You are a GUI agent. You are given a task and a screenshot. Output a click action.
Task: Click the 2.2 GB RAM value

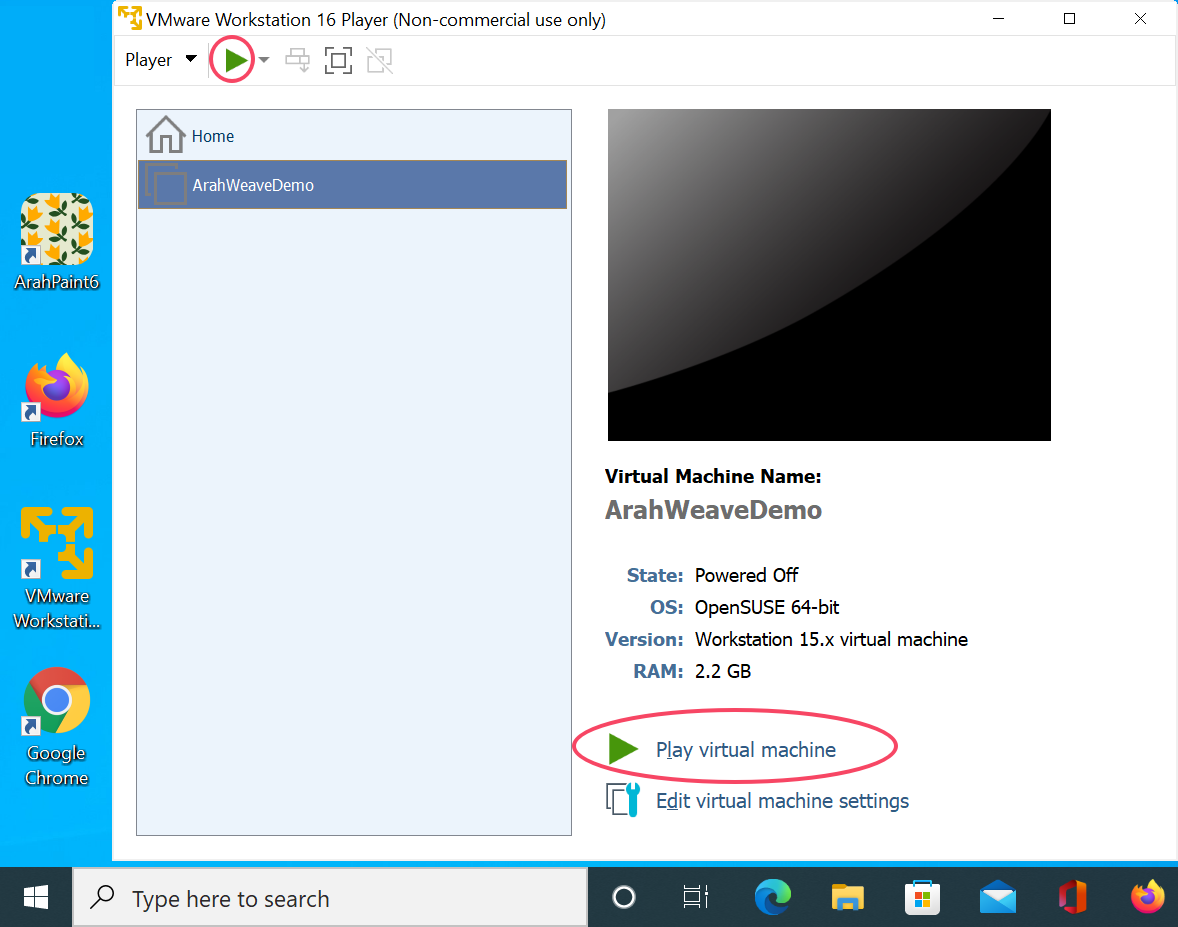click(x=723, y=671)
